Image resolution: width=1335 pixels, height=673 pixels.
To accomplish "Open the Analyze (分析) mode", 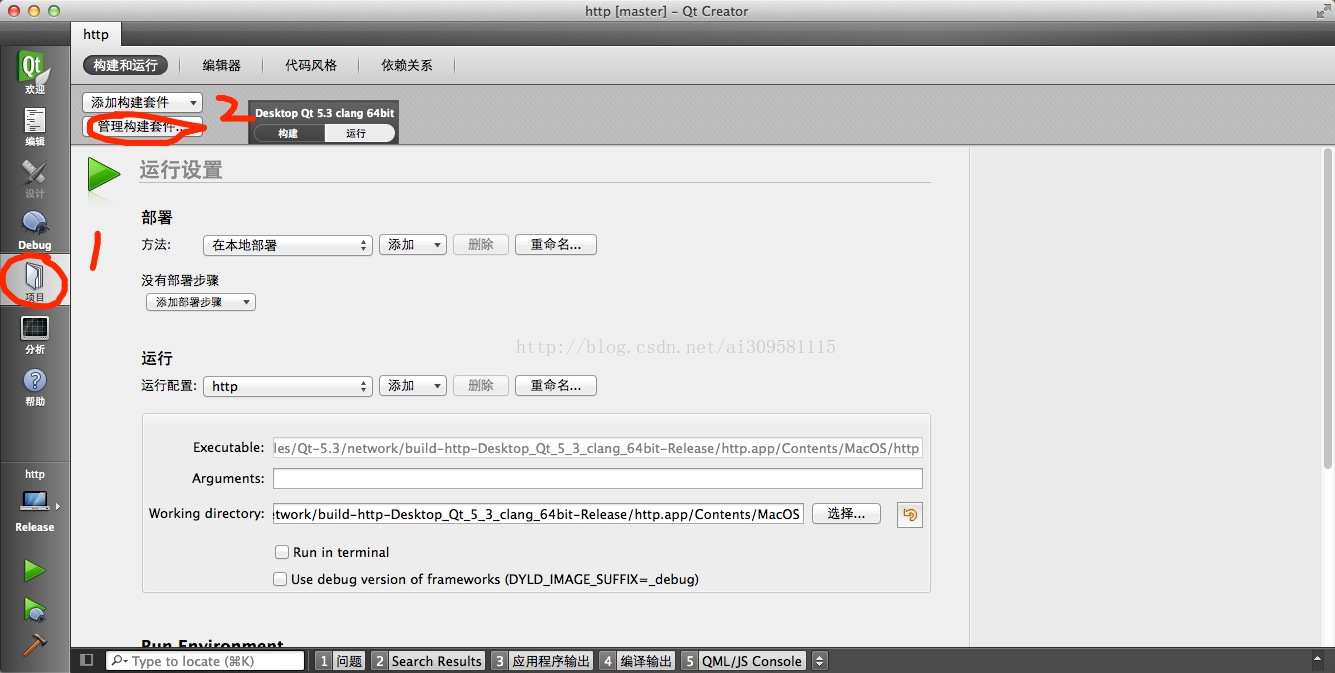I will click(x=34, y=334).
